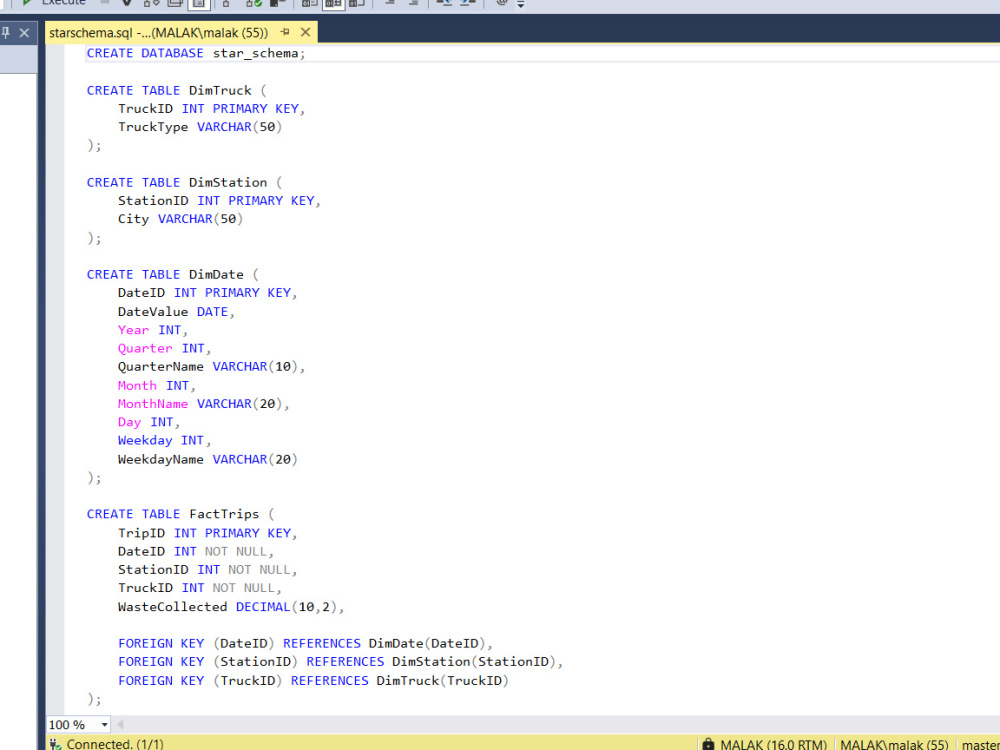This screenshot has height=750, width=1000.
Task: Click the 'TruckType VARCHAR(50)' line
Action: point(200,127)
